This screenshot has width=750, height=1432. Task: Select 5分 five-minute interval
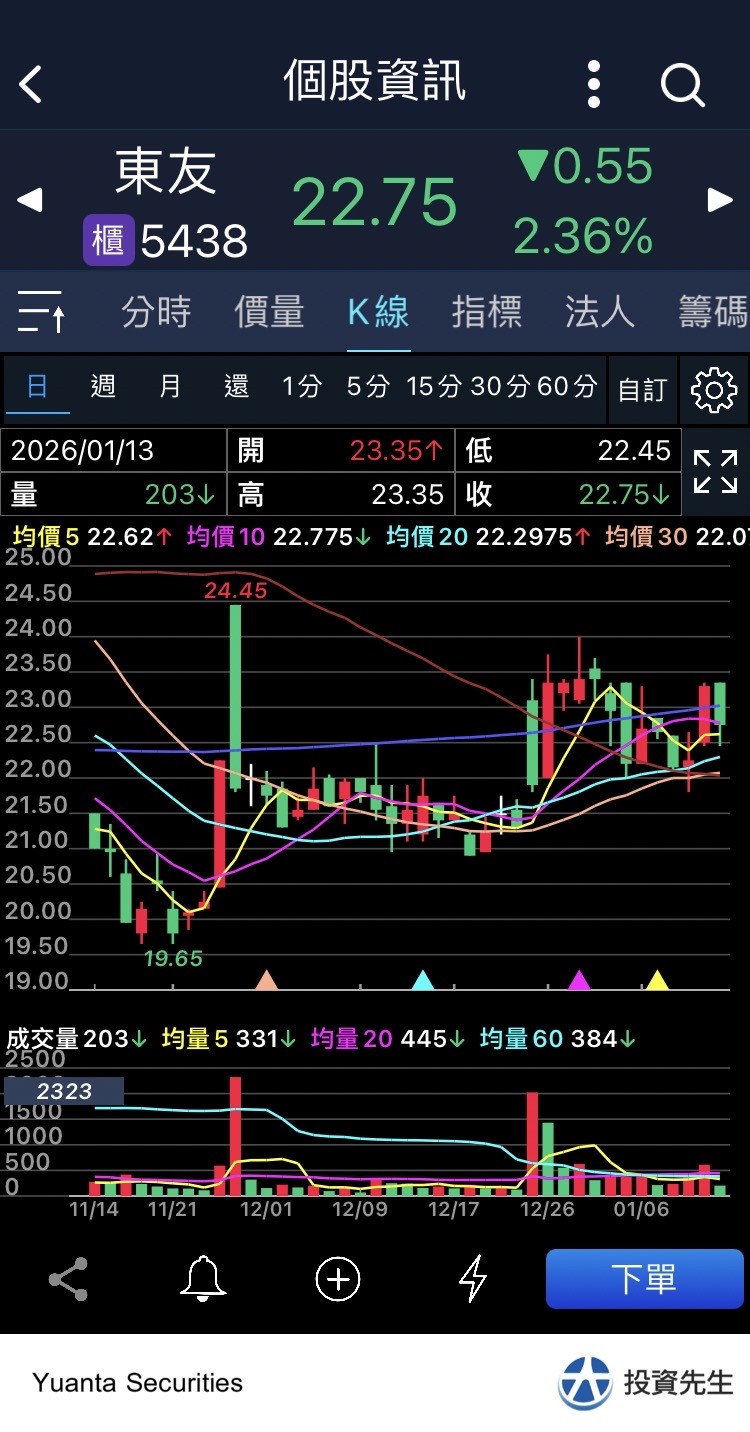[x=367, y=386]
